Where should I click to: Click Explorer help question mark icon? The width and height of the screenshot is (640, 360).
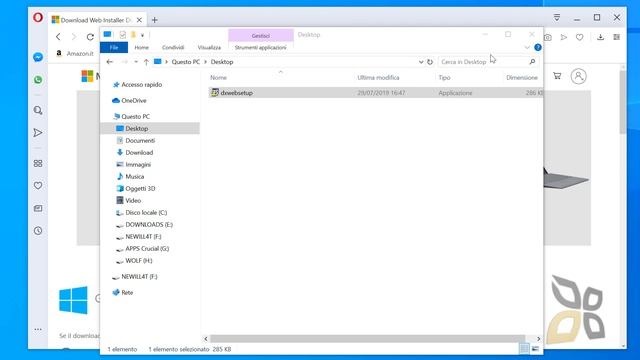pos(538,47)
